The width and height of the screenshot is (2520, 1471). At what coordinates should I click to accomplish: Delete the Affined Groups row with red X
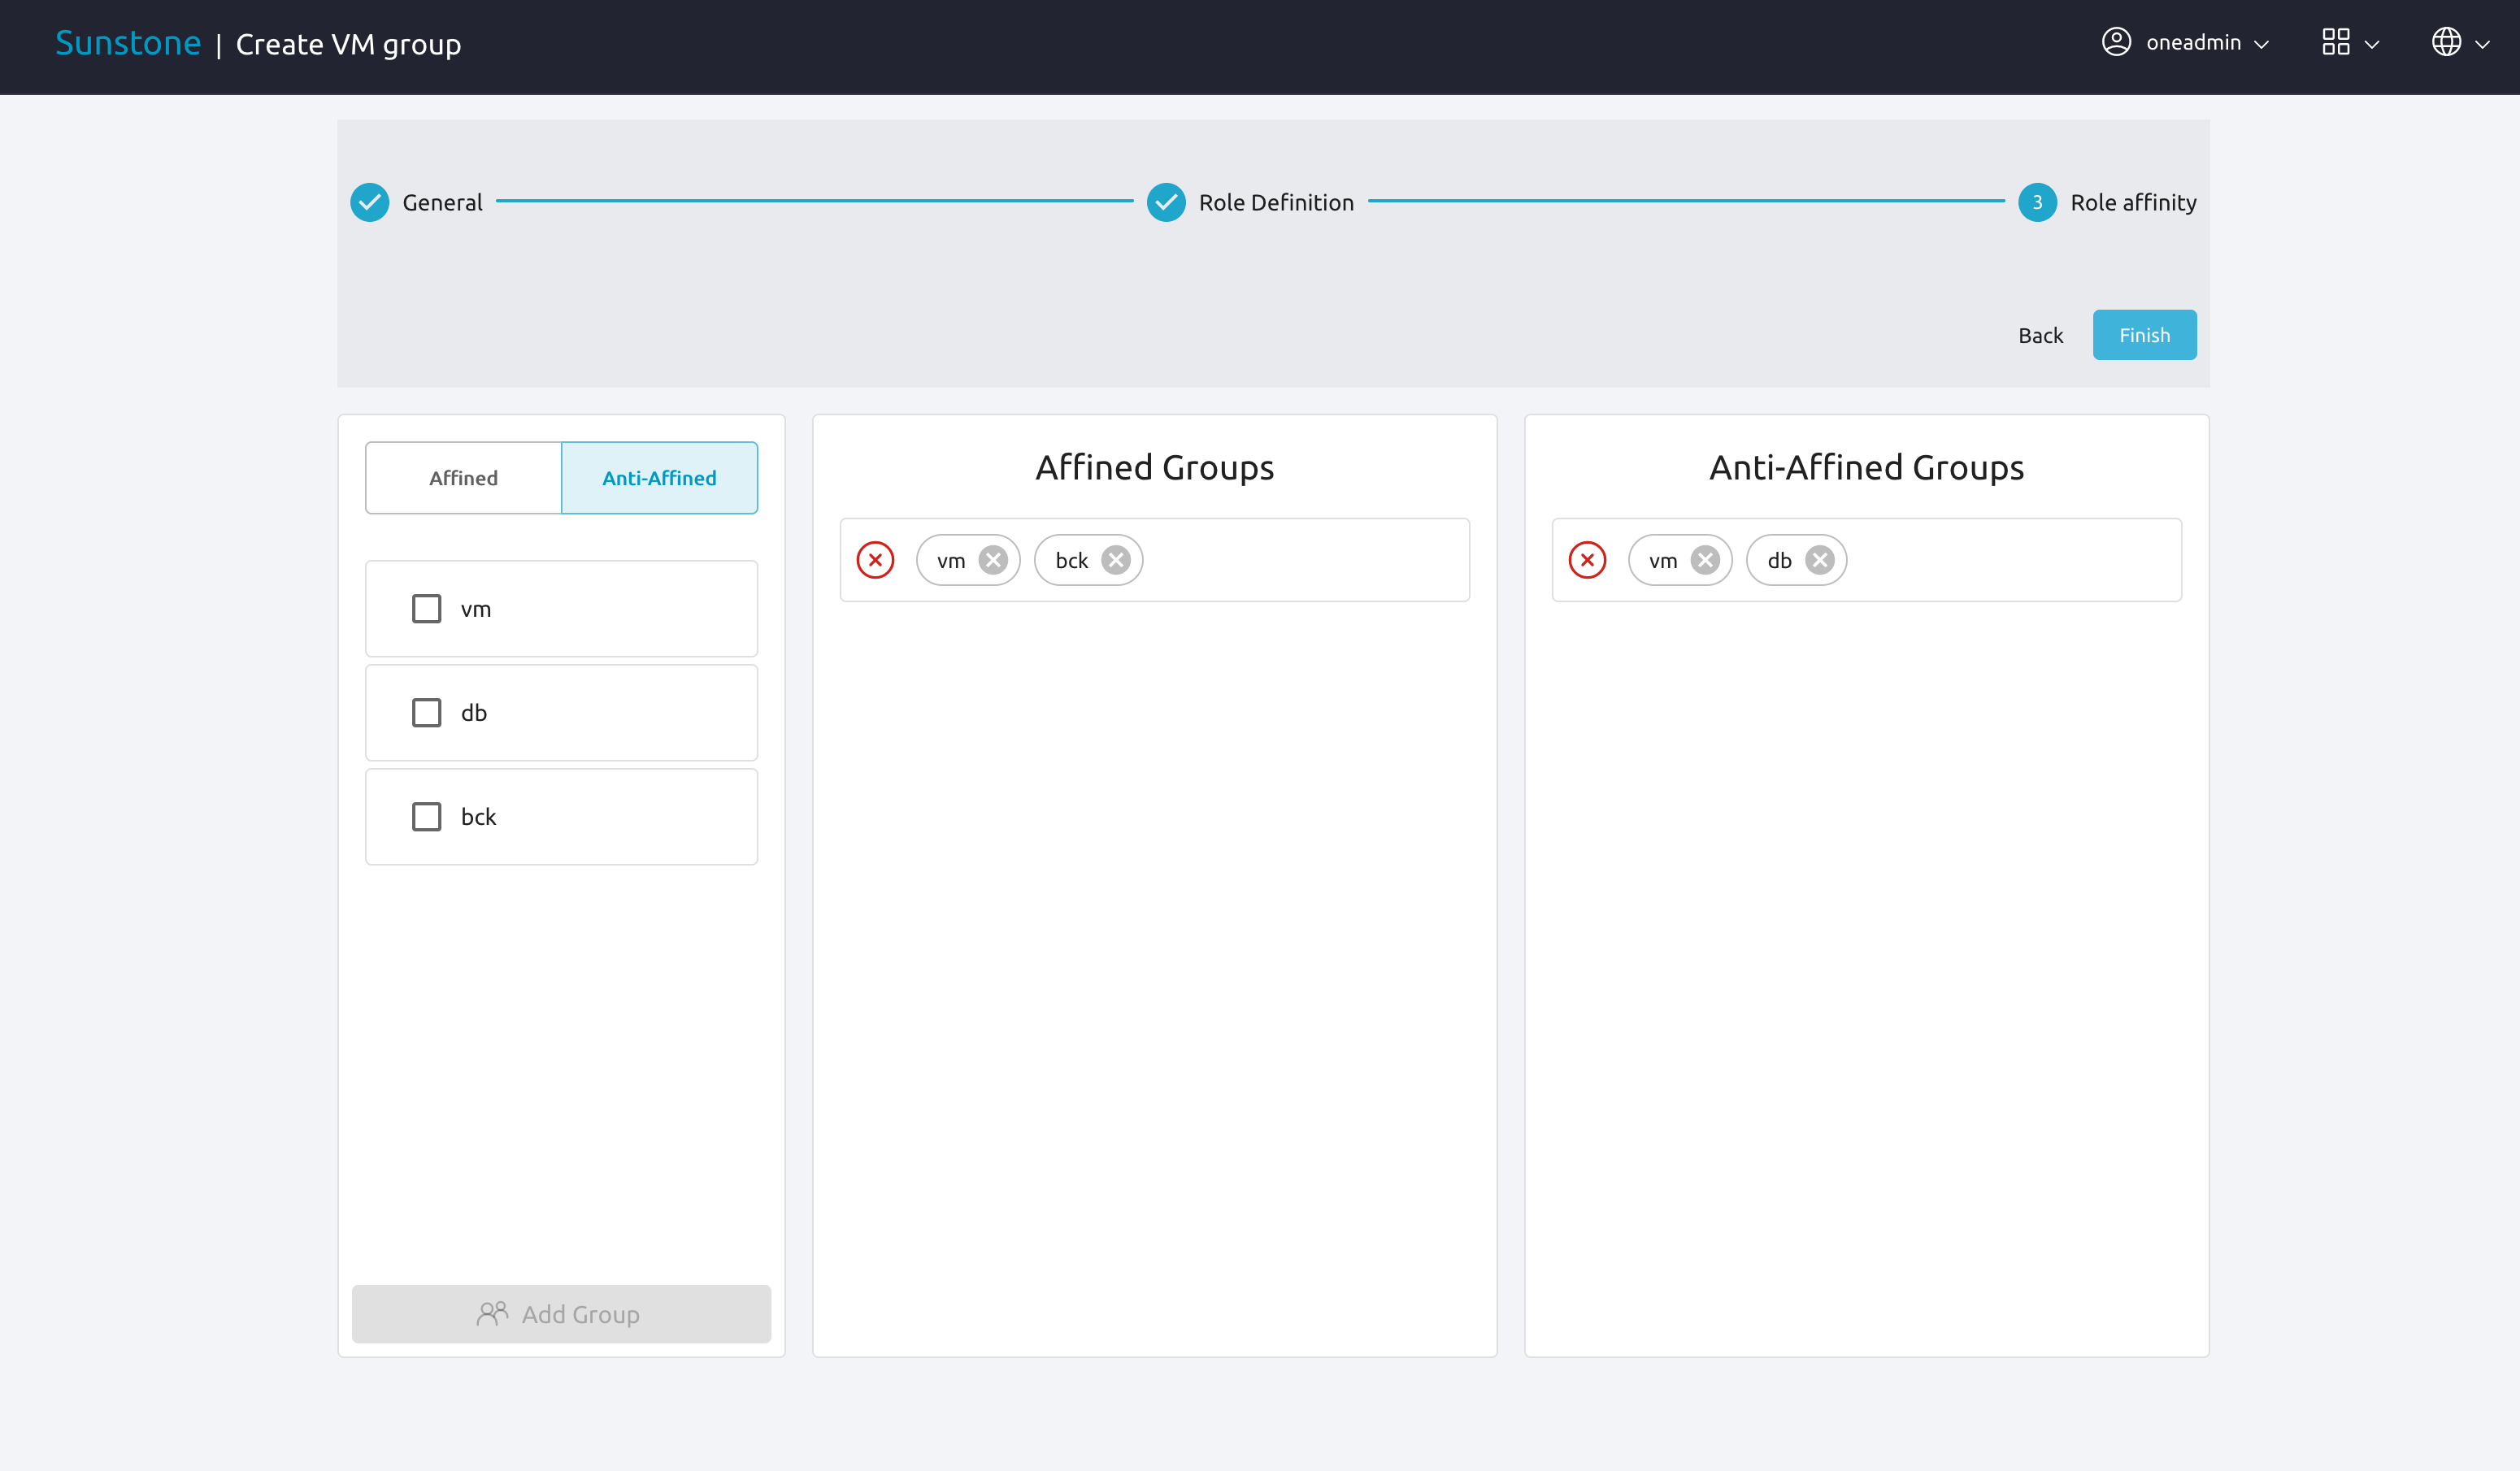(875, 560)
